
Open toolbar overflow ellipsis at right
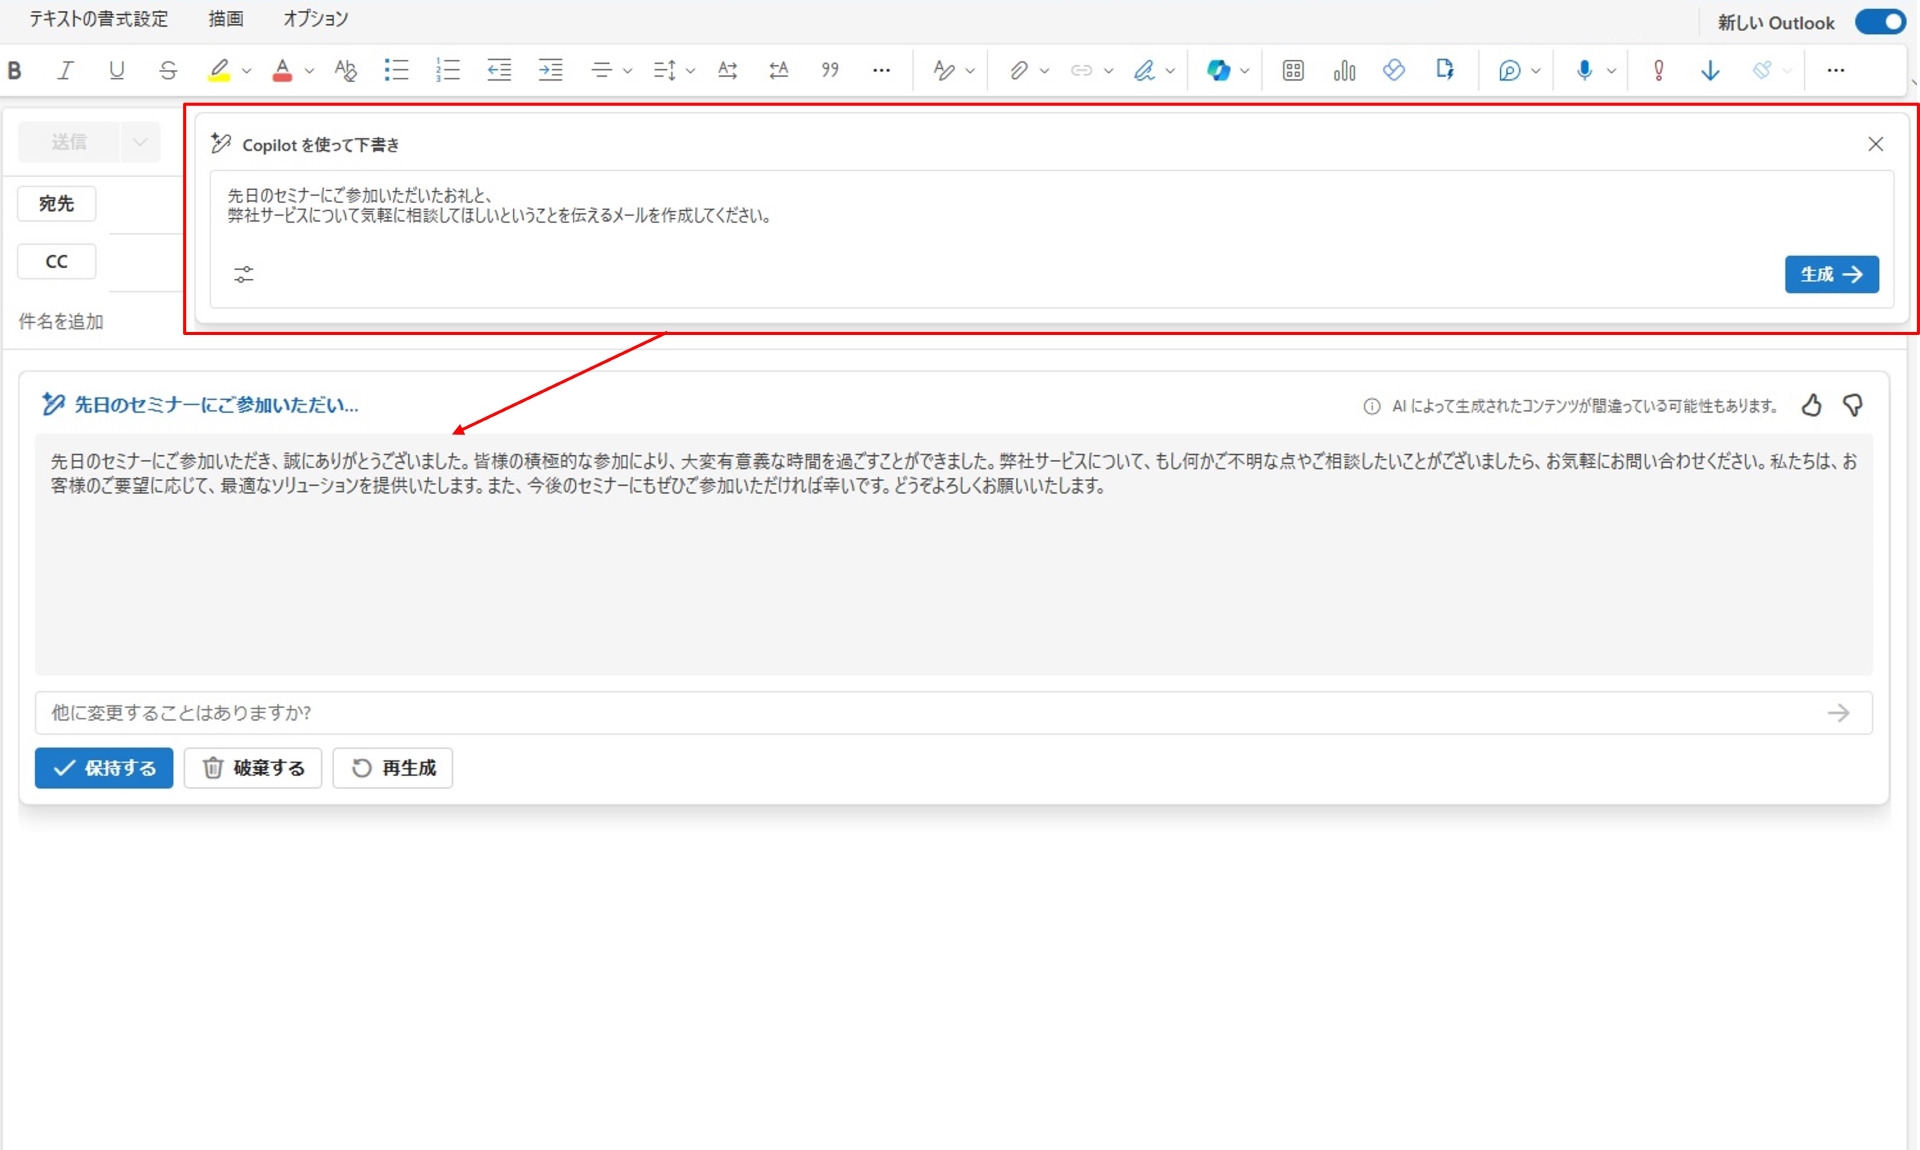(1836, 70)
